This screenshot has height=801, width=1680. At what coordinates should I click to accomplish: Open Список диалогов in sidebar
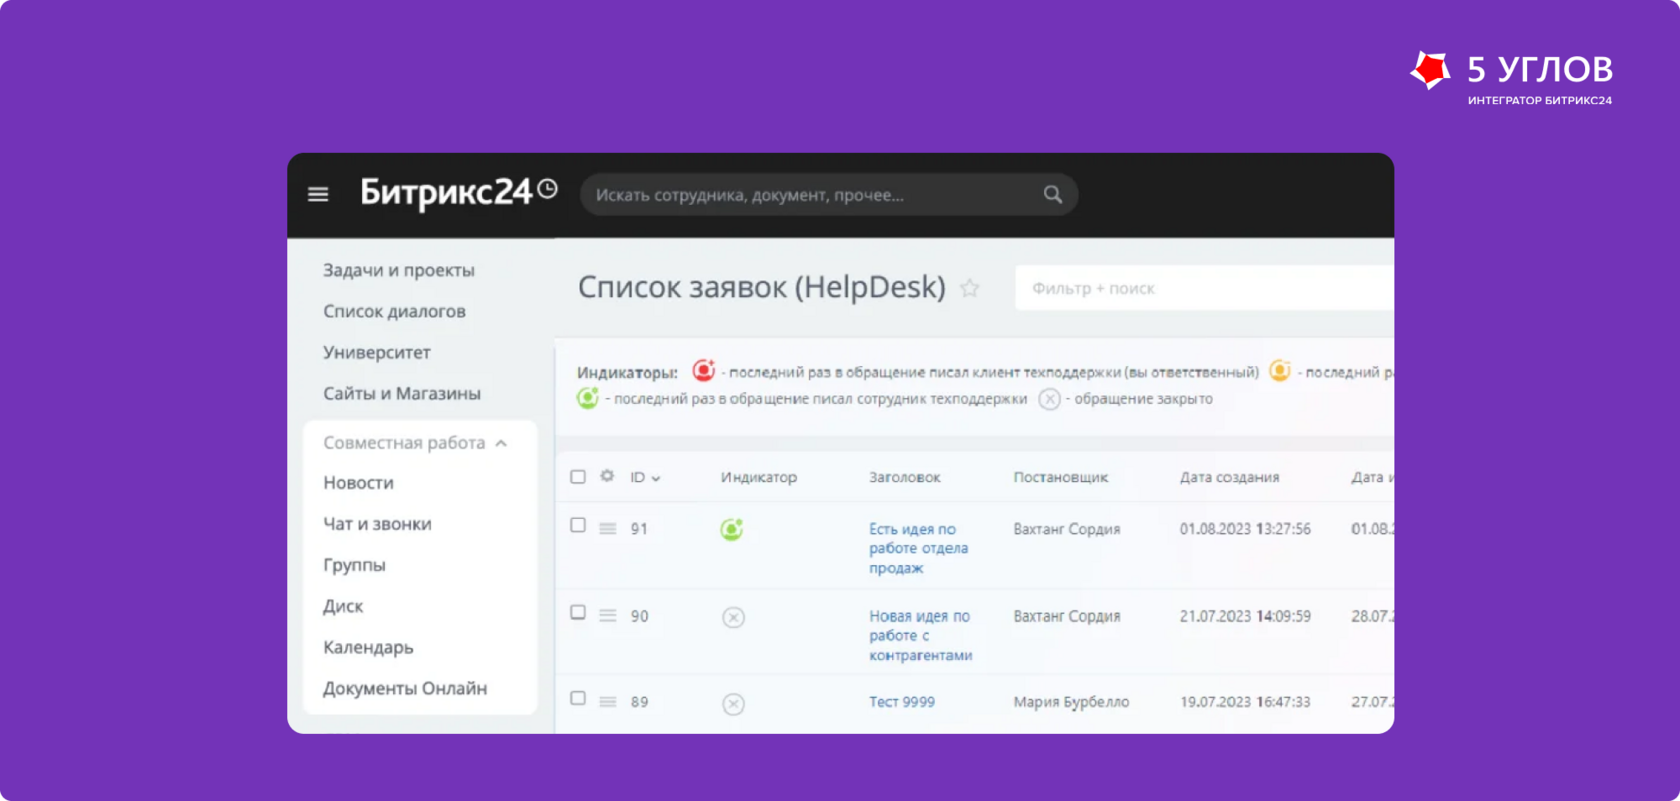[x=394, y=311]
